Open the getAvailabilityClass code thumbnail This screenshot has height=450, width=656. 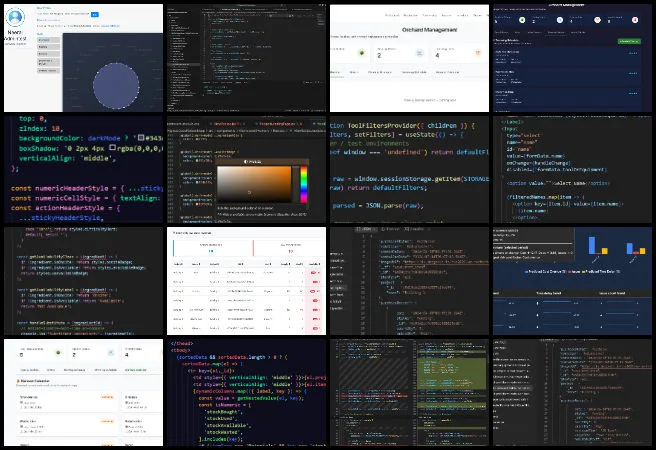click(83, 281)
